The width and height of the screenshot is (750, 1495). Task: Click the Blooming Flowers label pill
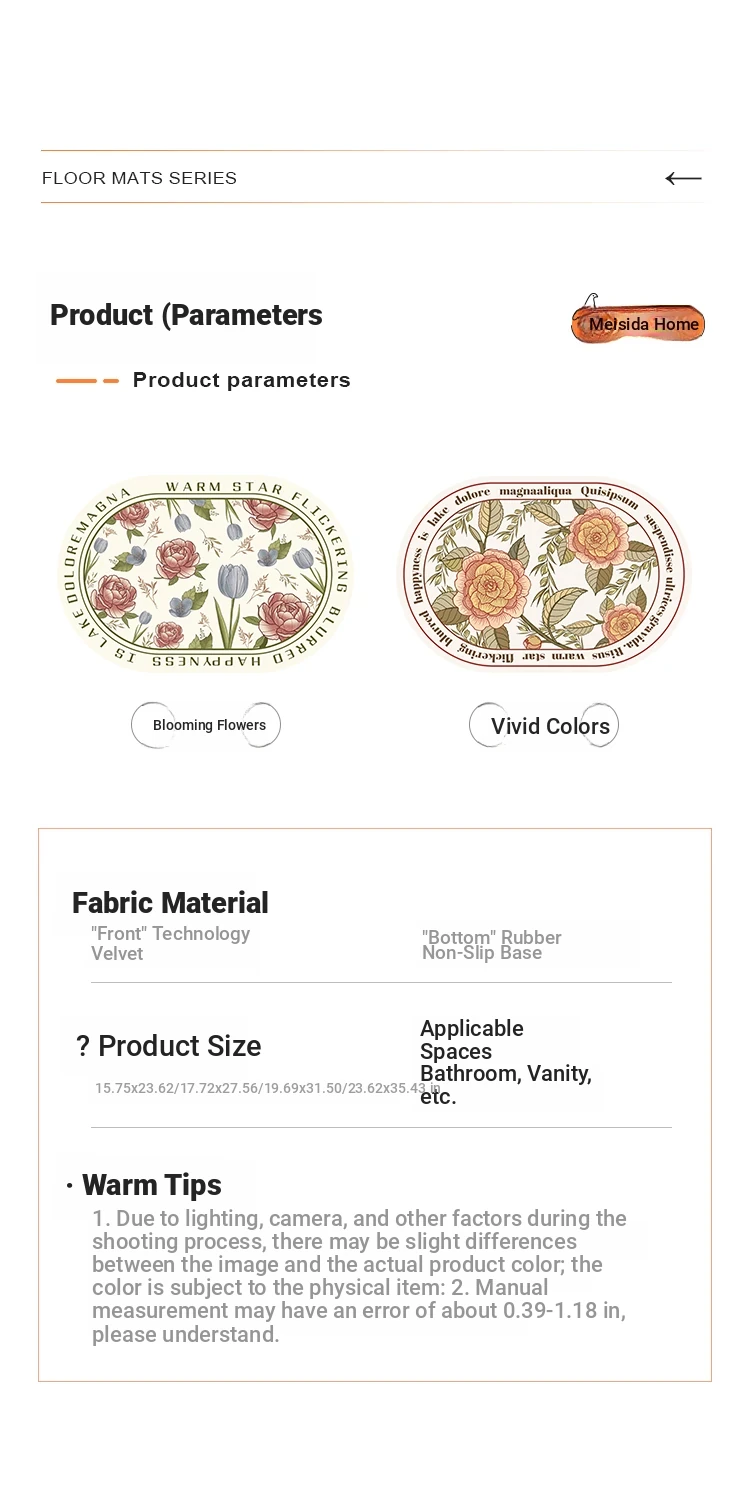click(206, 725)
